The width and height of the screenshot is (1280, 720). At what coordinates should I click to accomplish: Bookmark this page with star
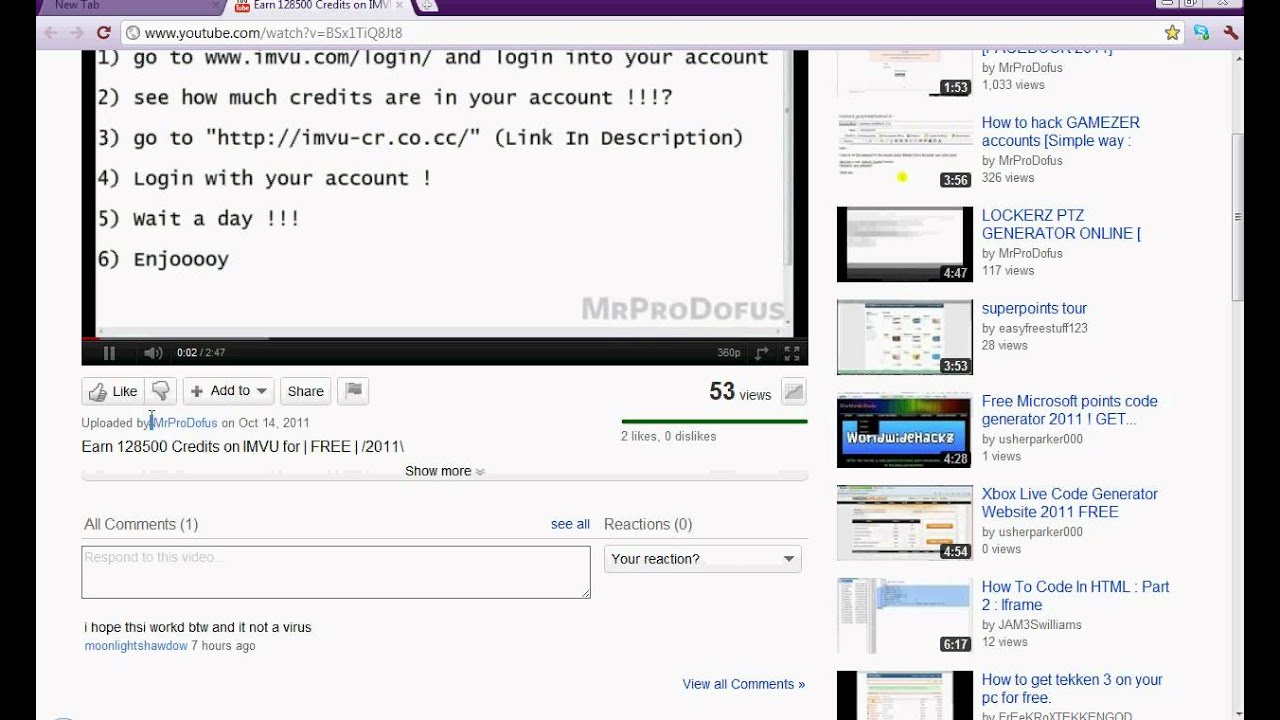(1173, 33)
